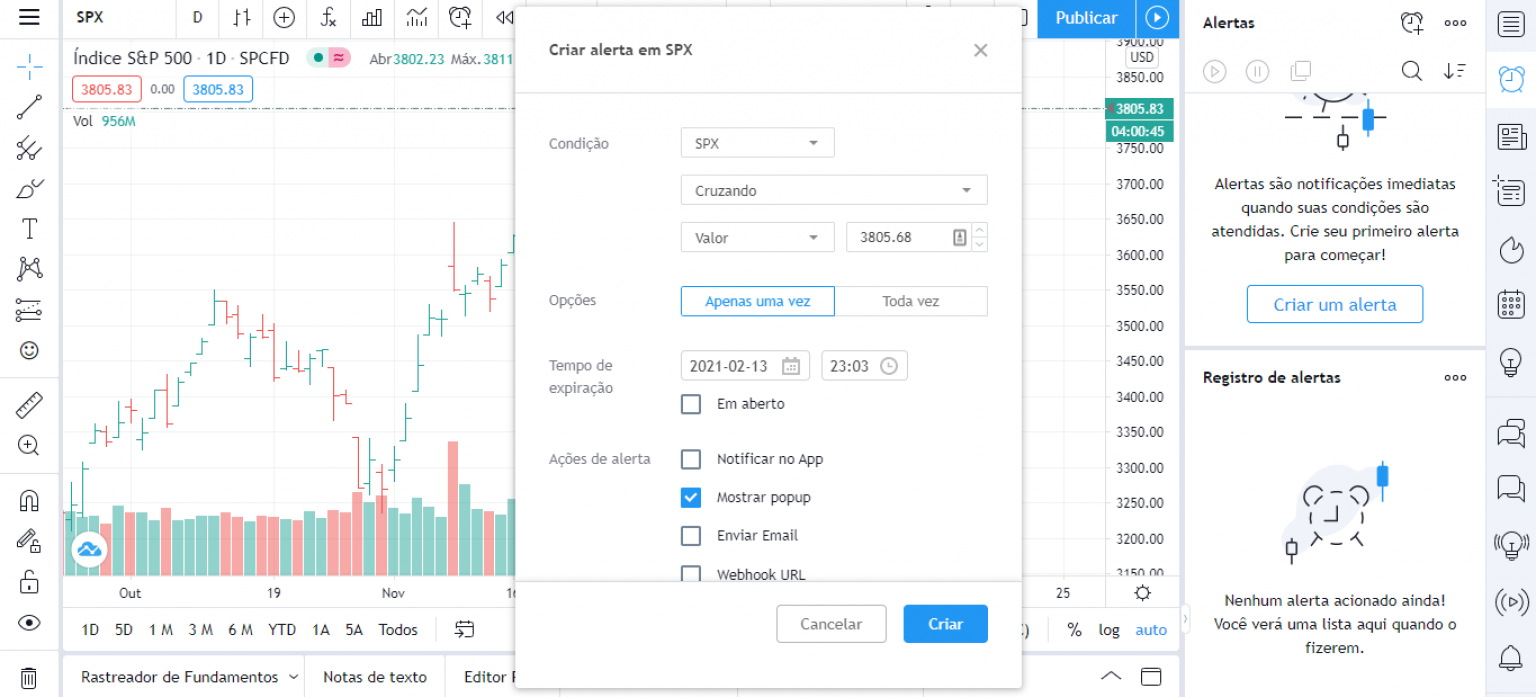Click the Criar button to create alert

[944, 623]
